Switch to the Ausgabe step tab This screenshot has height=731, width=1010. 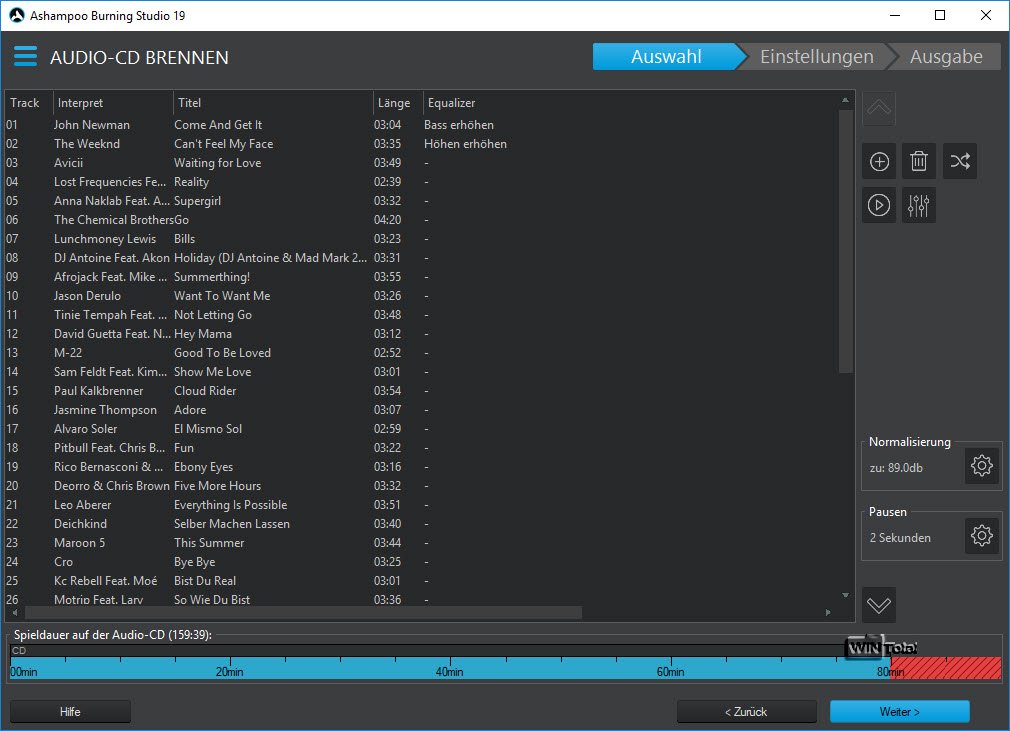pos(946,57)
